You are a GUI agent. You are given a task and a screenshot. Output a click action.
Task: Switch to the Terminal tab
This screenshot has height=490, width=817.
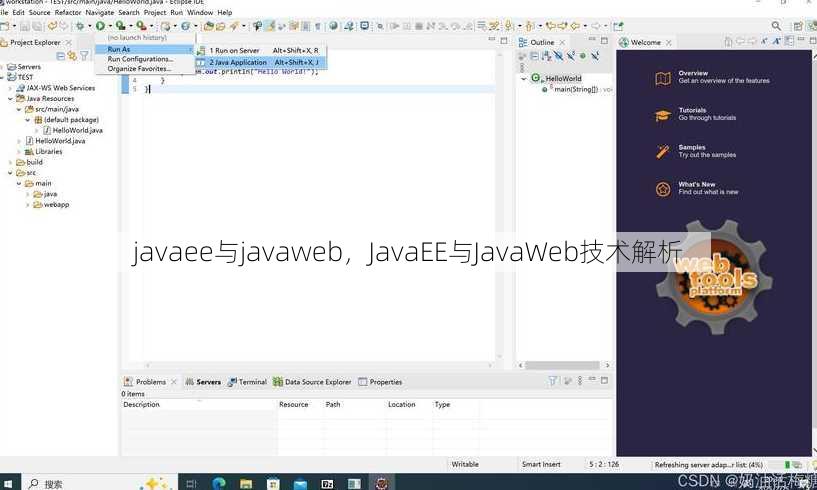[x=247, y=382]
